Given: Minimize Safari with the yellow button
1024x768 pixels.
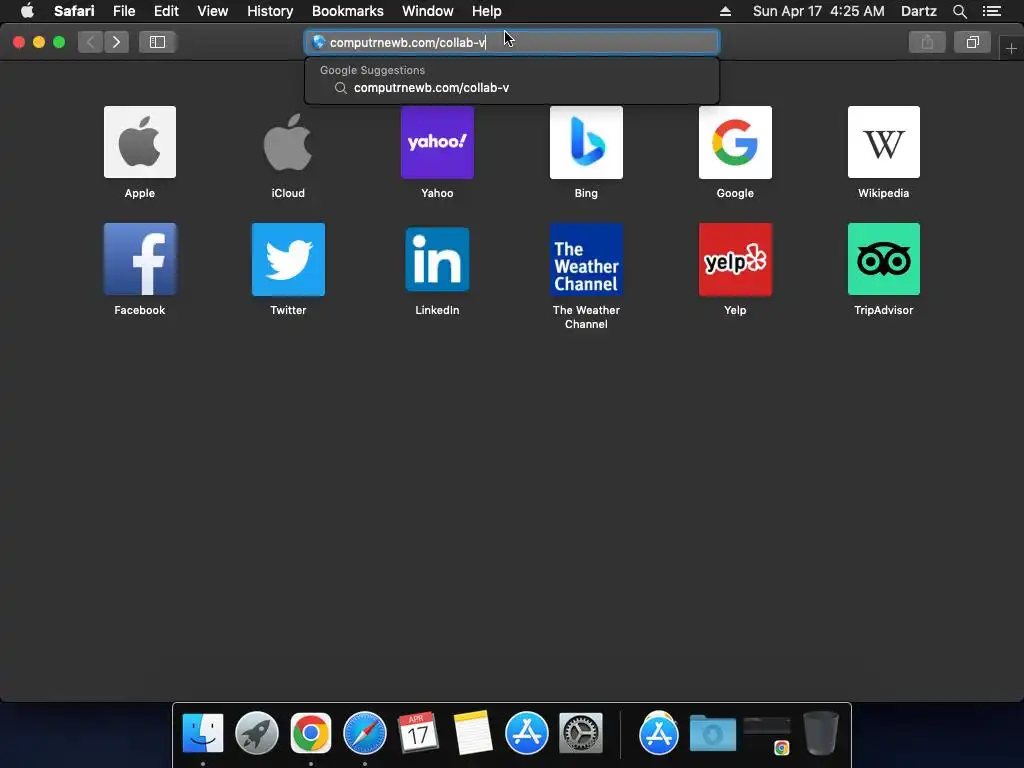Looking at the screenshot, I should (x=39, y=42).
